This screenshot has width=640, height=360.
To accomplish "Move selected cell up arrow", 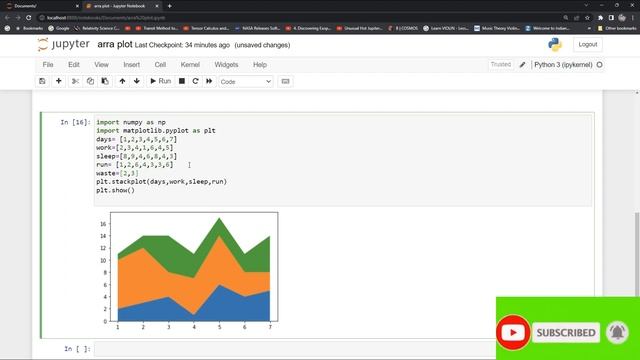I will coord(122,81).
